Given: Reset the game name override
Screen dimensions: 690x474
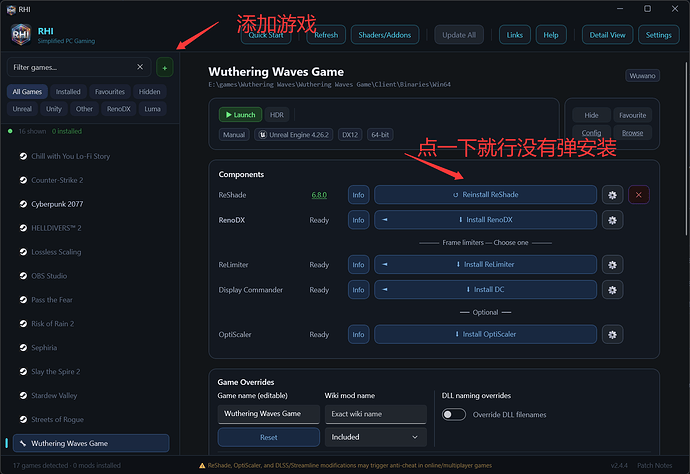Looking at the screenshot, I should (x=268, y=437).
